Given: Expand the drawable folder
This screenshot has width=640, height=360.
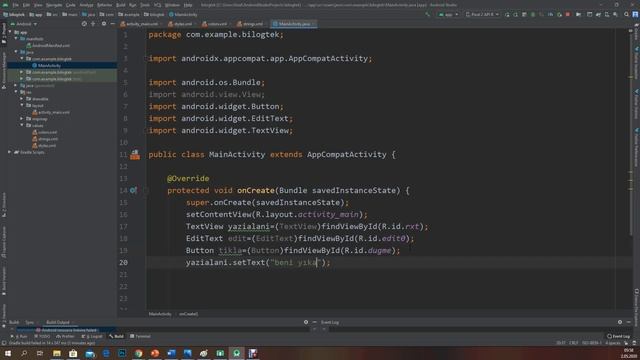Looking at the screenshot, I should [22, 99].
